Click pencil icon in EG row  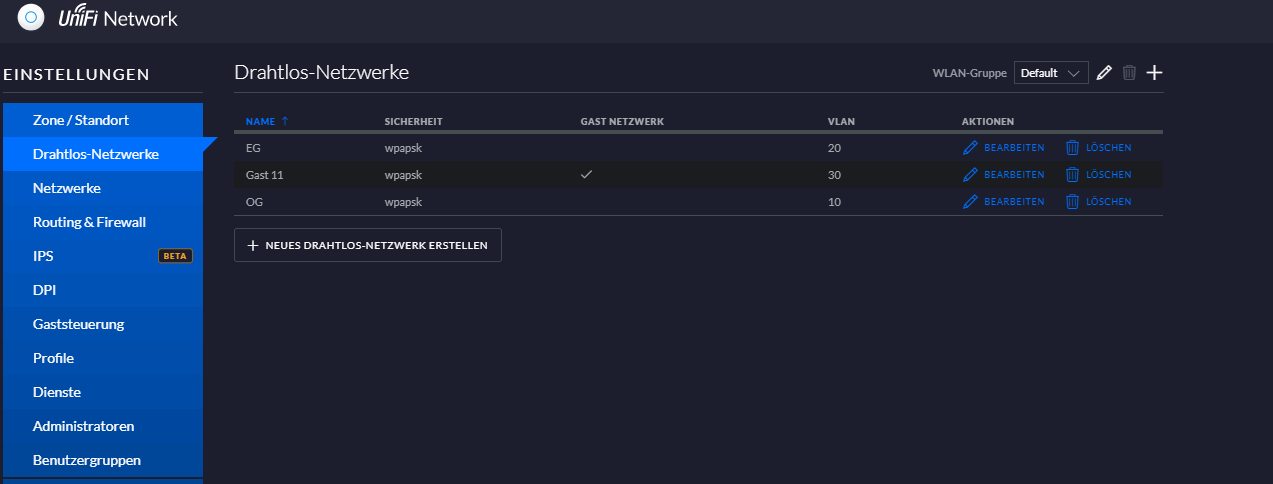tap(968, 148)
